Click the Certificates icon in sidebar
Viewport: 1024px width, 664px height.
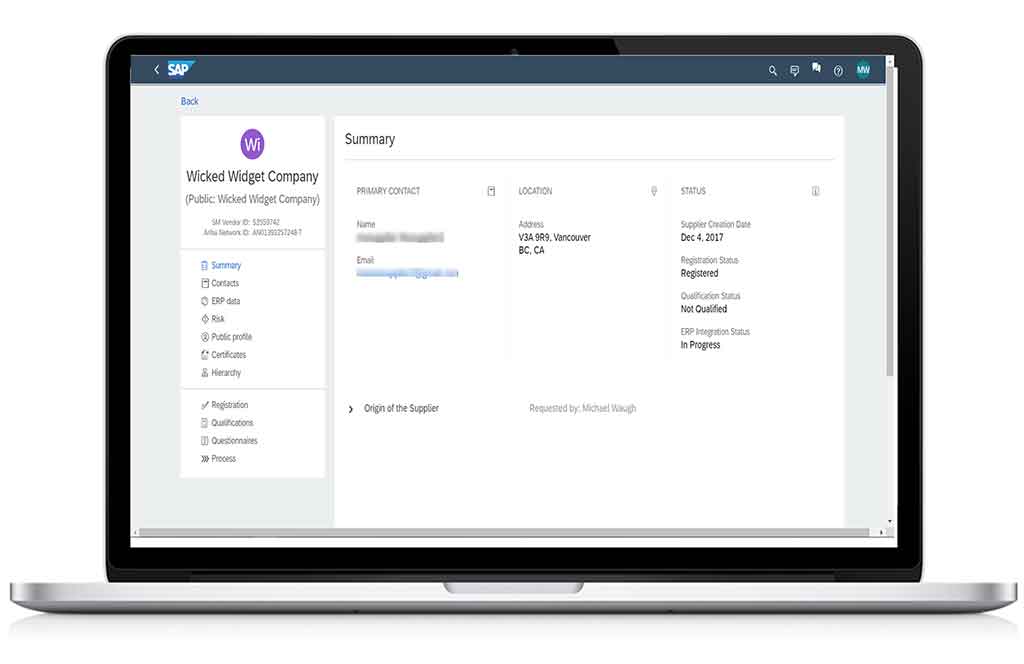(205, 355)
